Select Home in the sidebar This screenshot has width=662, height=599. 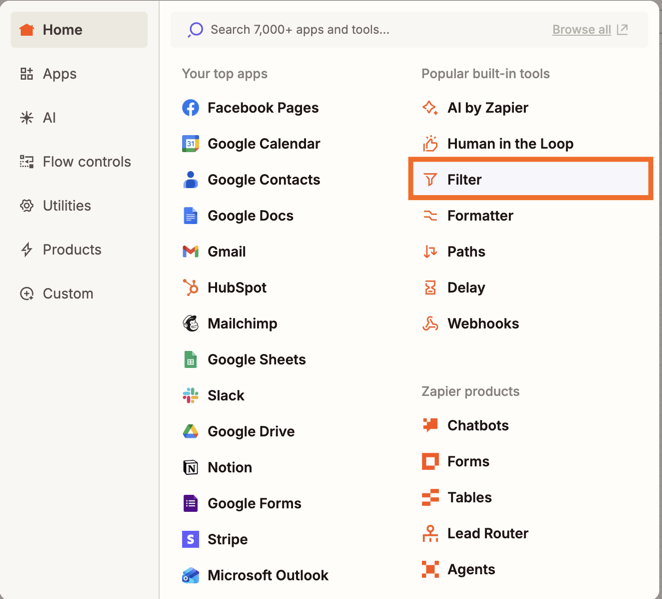pyautogui.click(x=79, y=30)
